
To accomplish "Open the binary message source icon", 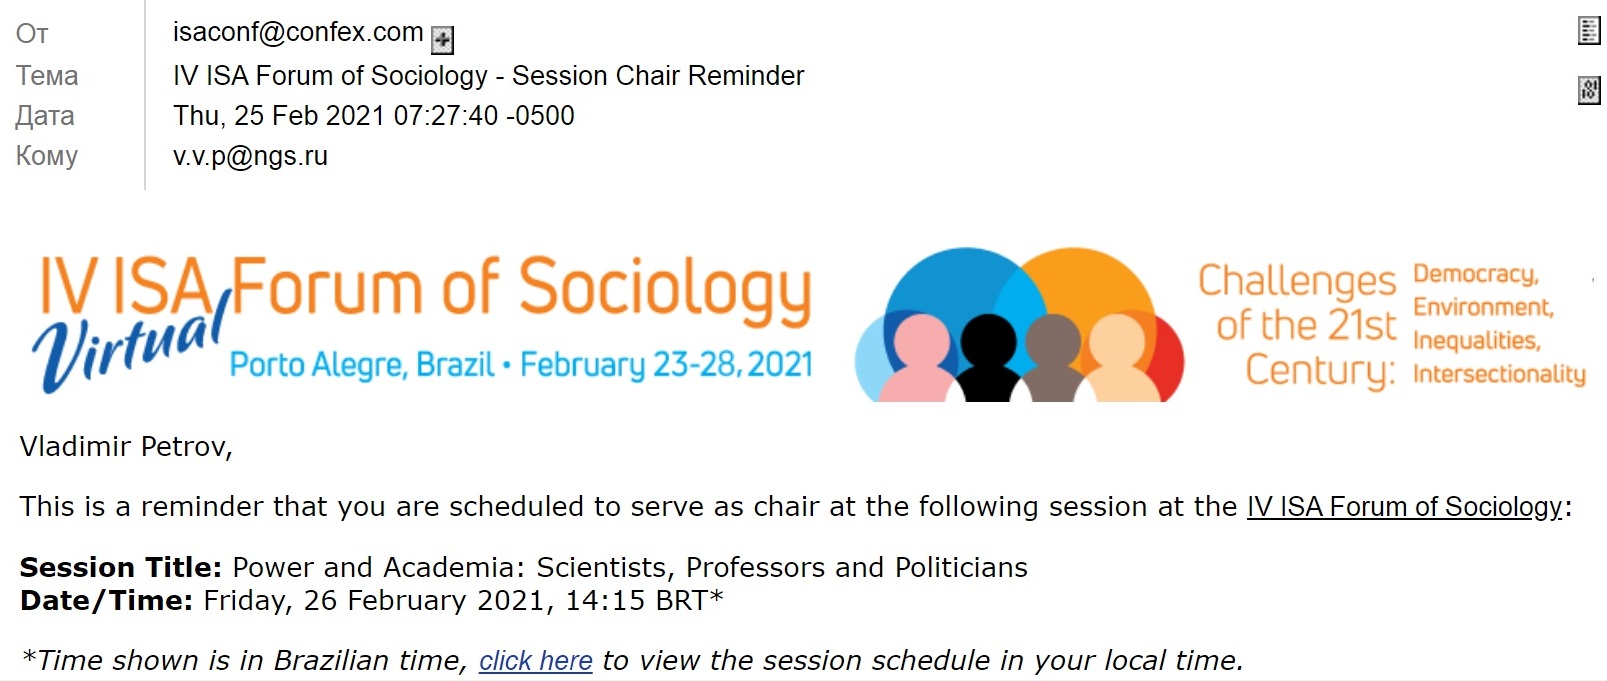I will pos(1588,90).
